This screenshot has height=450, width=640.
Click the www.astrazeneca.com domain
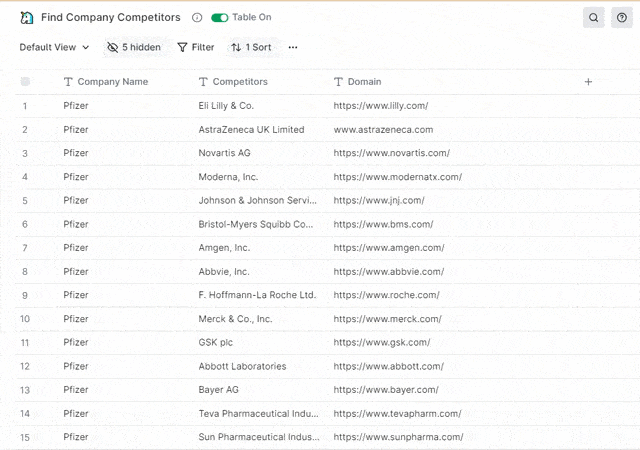pyautogui.click(x=383, y=129)
